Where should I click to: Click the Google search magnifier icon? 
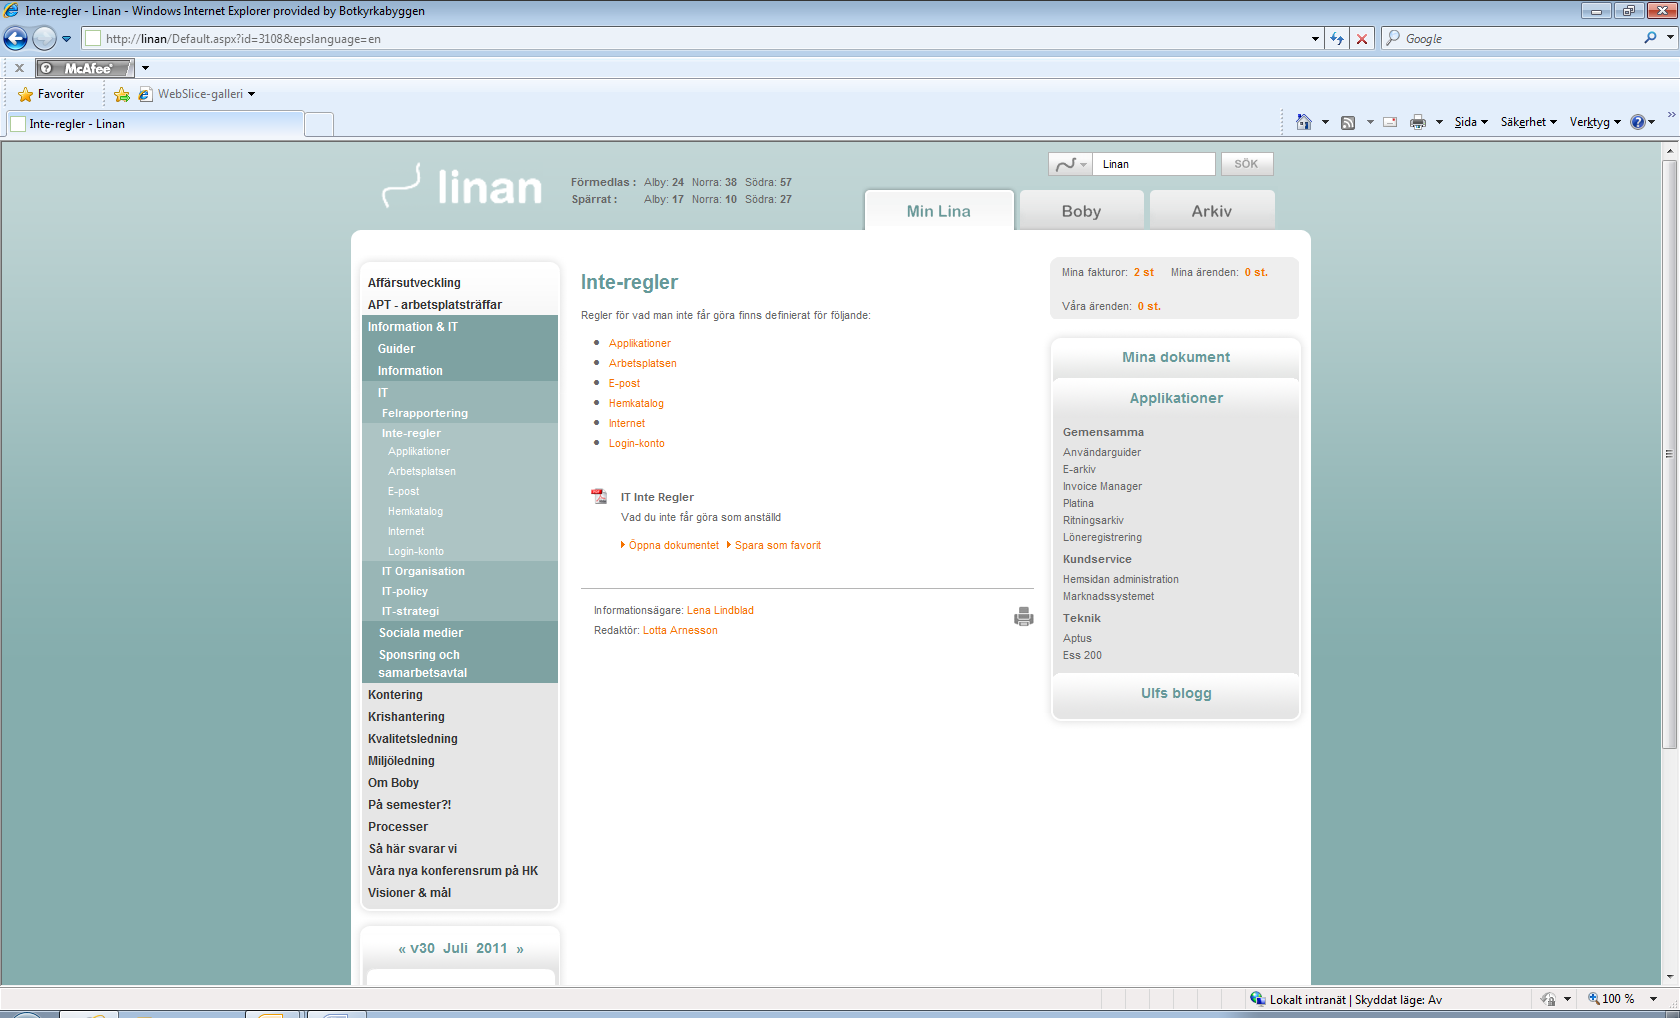point(1650,38)
